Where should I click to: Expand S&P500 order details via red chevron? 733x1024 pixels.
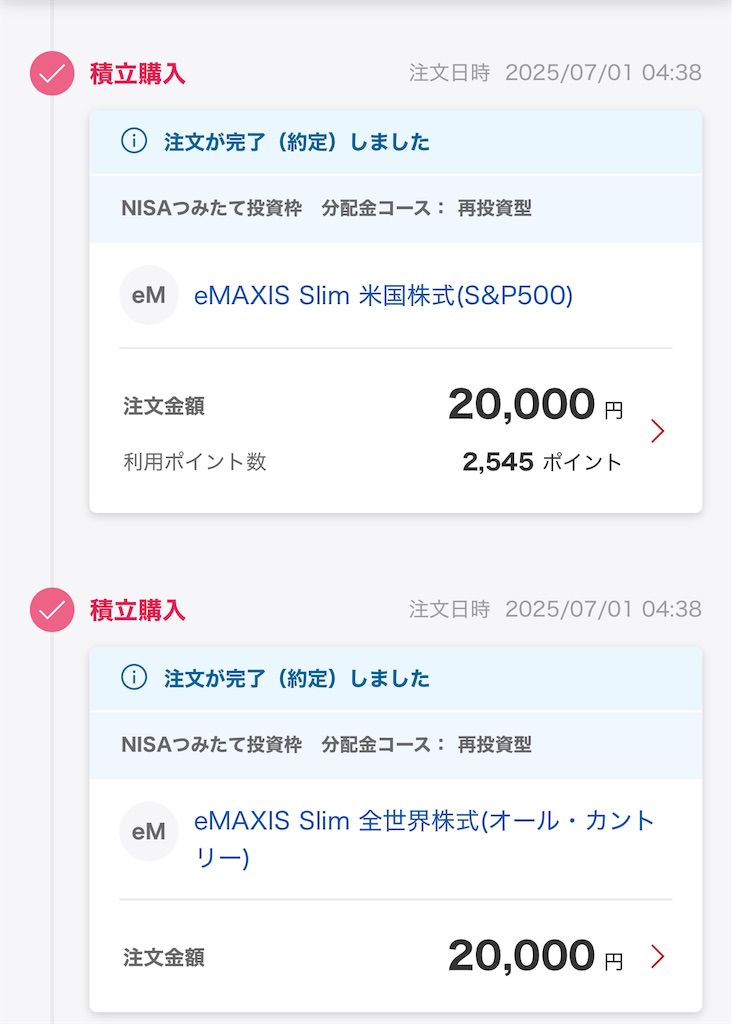tap(657, 430)
